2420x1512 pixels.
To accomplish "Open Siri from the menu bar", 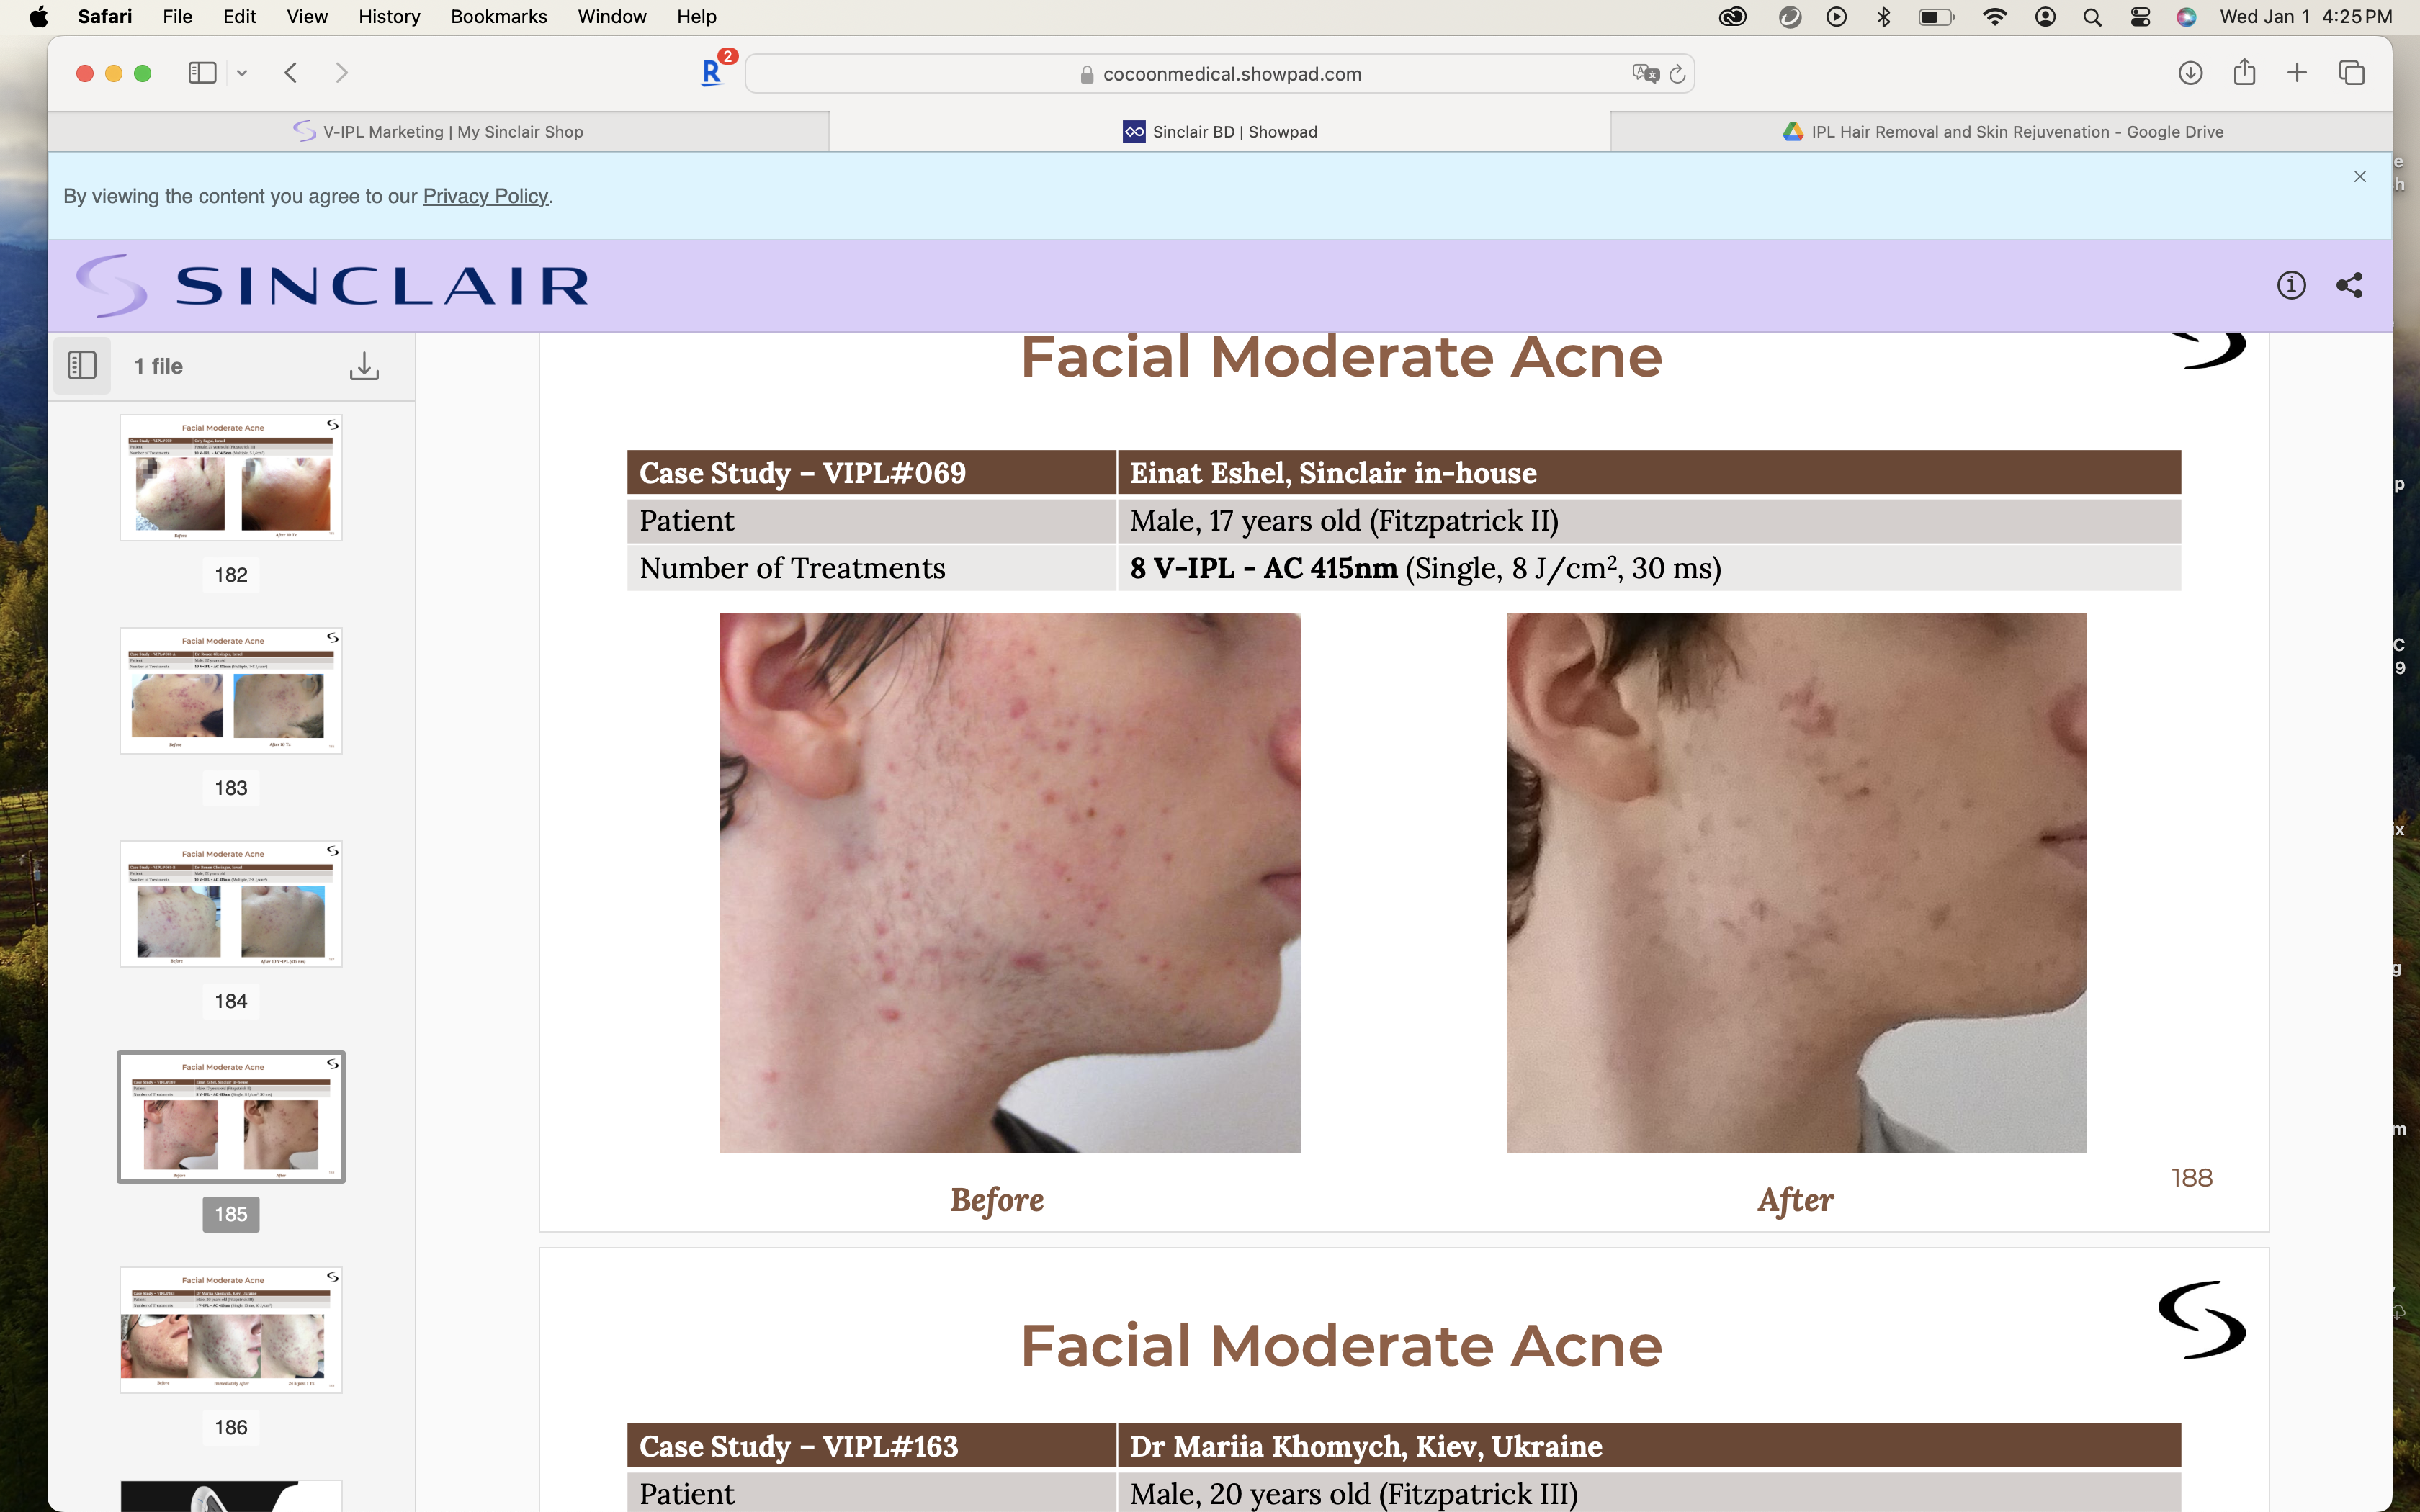I will point(2187,17).
